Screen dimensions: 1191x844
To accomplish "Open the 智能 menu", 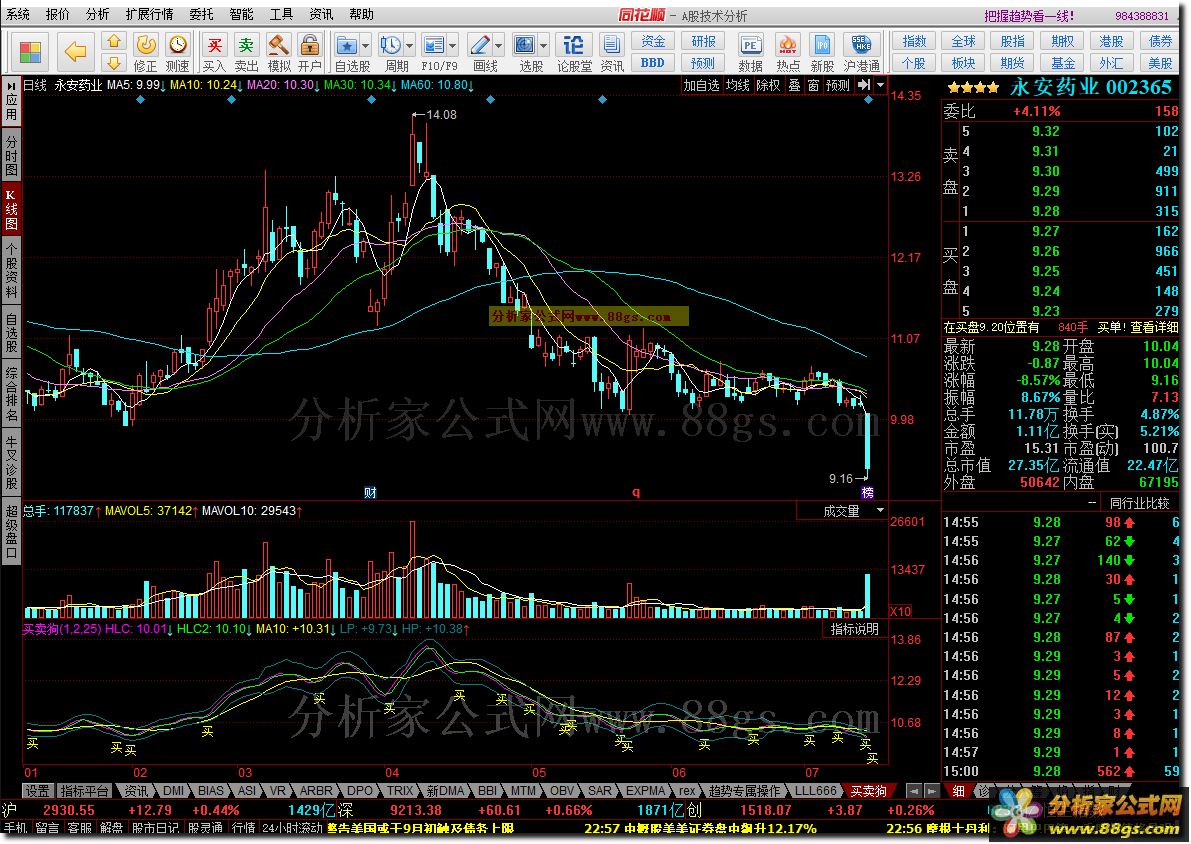I will [x=242, y=14].
